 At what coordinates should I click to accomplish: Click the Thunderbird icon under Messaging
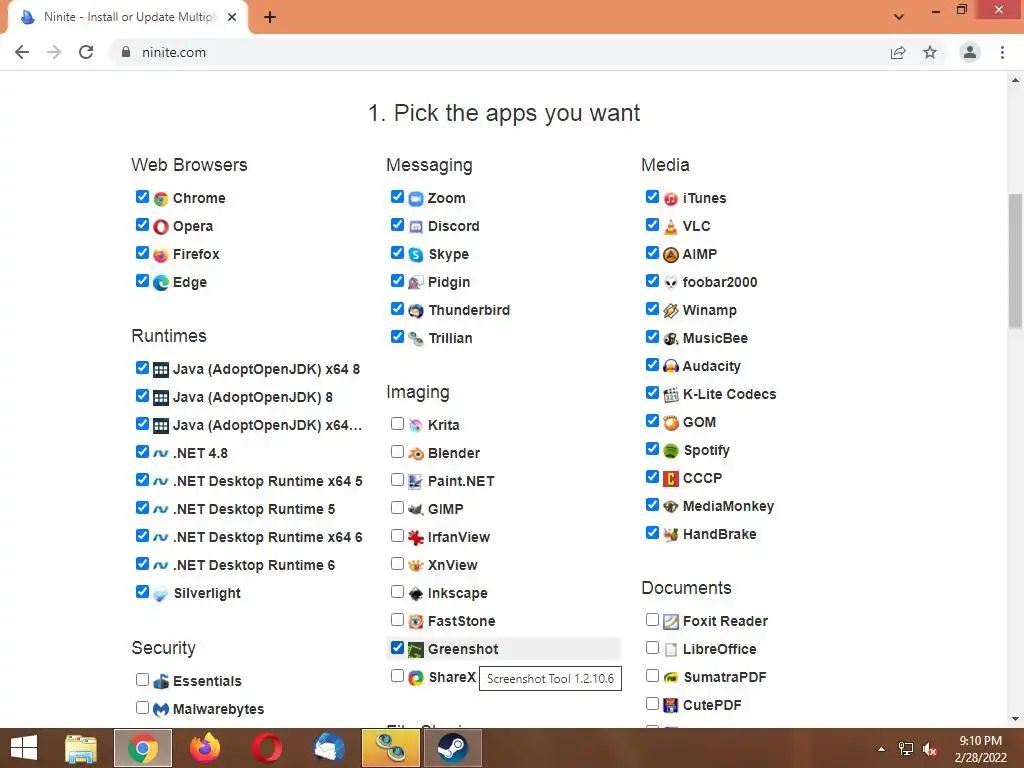pyautogui.click(x=416, y=311)
